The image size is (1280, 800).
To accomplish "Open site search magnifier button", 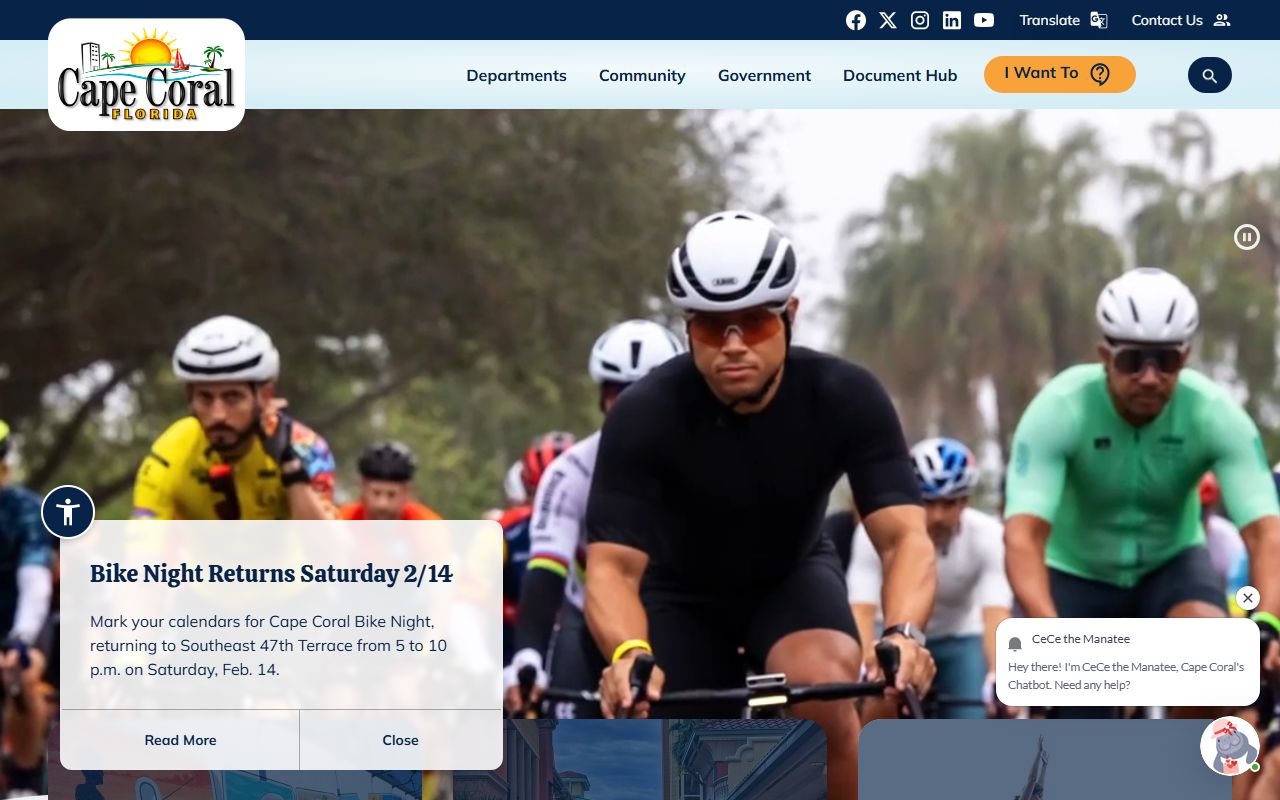I will point(1210,75).
